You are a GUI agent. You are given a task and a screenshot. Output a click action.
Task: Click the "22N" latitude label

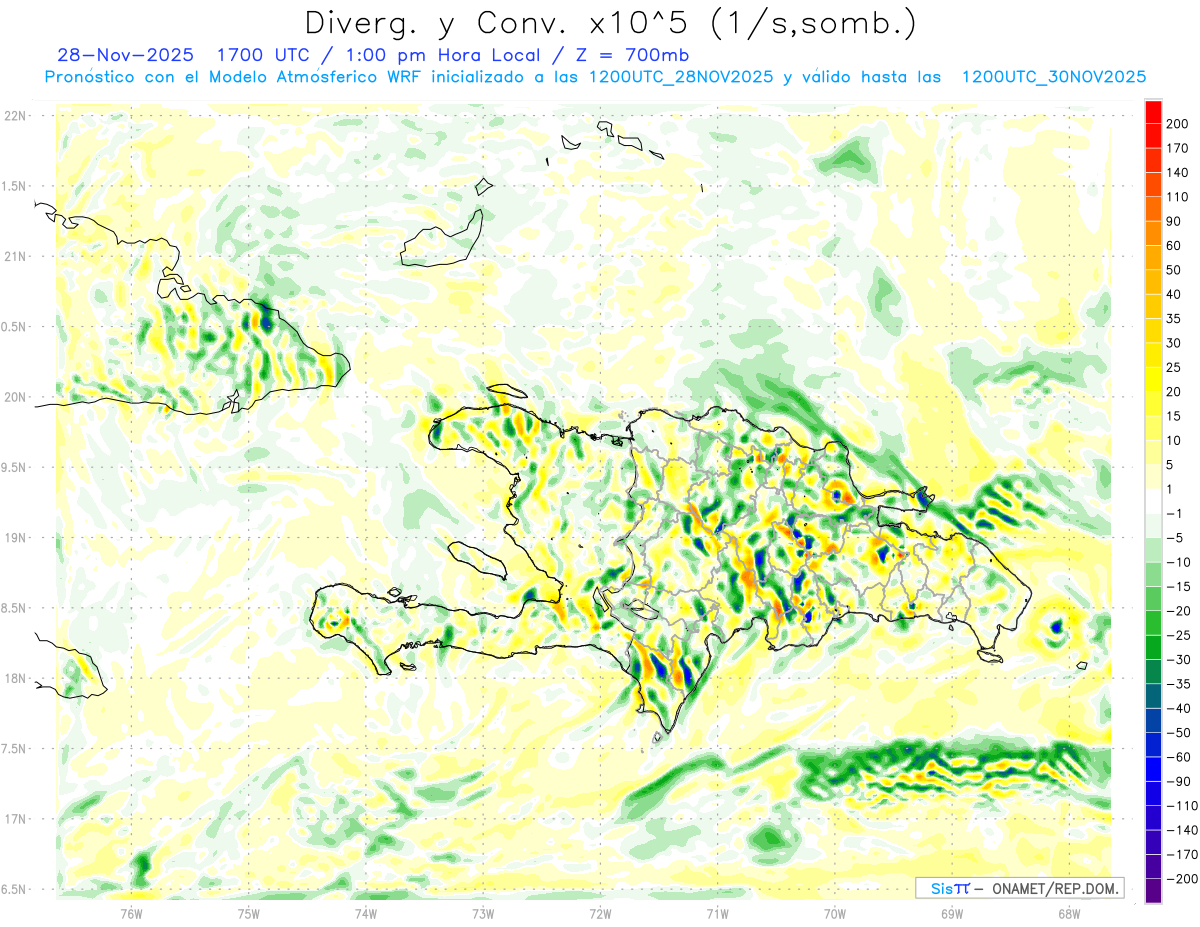(x=14, y=116)
